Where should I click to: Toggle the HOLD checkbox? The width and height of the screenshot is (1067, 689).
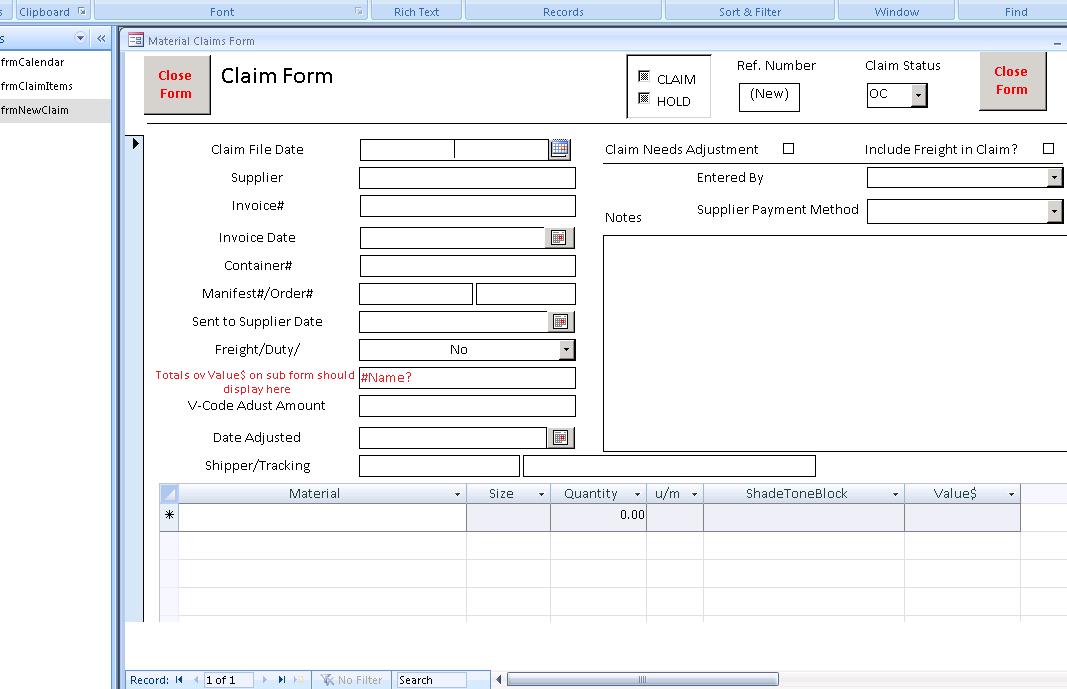[644, 99]
